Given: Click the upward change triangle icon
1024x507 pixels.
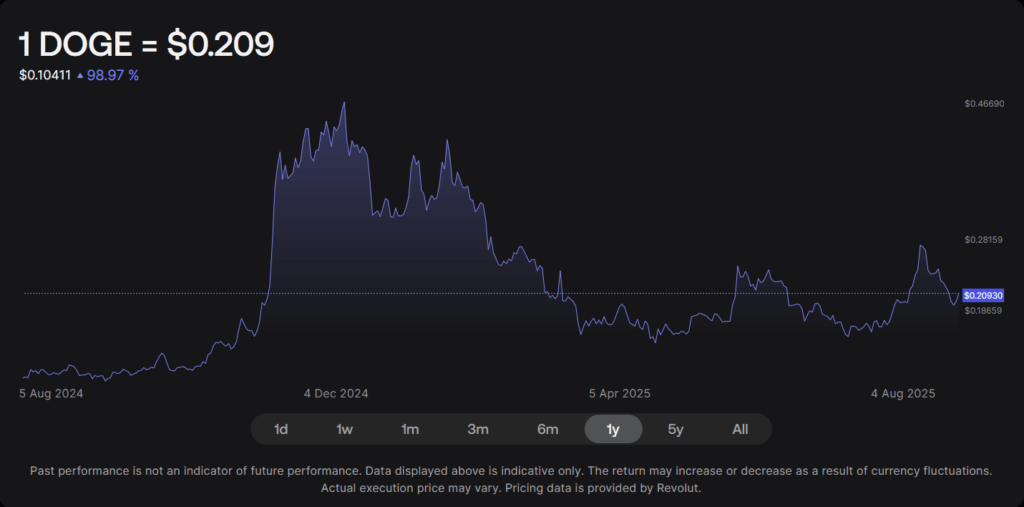Looking at the screenshot, I should (x=80, y=76).
